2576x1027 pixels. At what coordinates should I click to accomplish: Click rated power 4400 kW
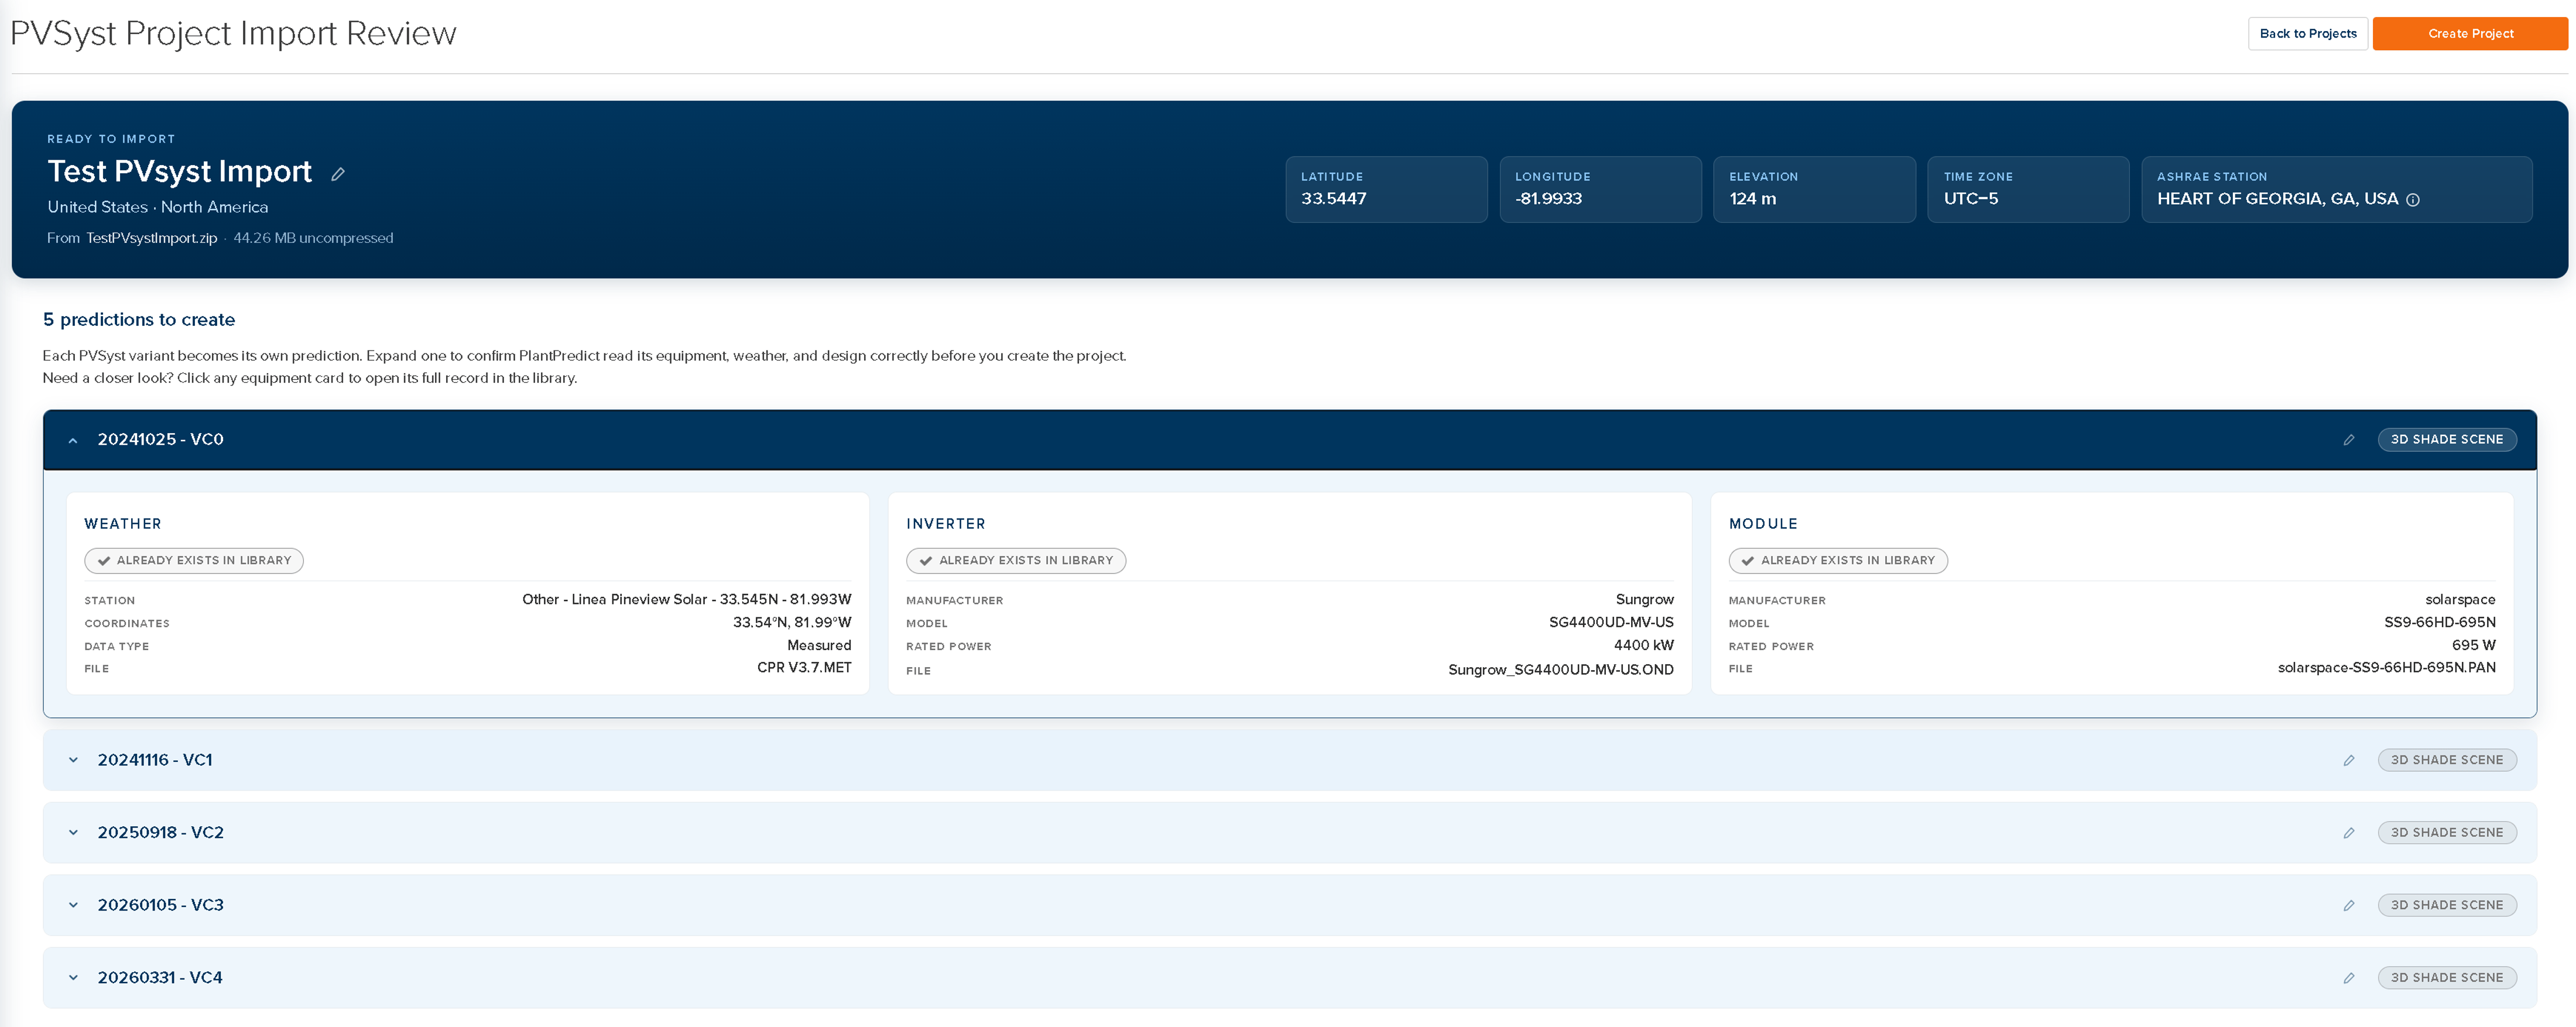coord(1644,646)
